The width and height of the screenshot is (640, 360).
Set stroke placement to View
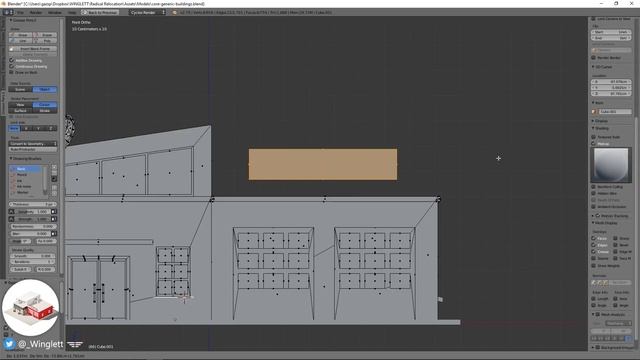20,105
